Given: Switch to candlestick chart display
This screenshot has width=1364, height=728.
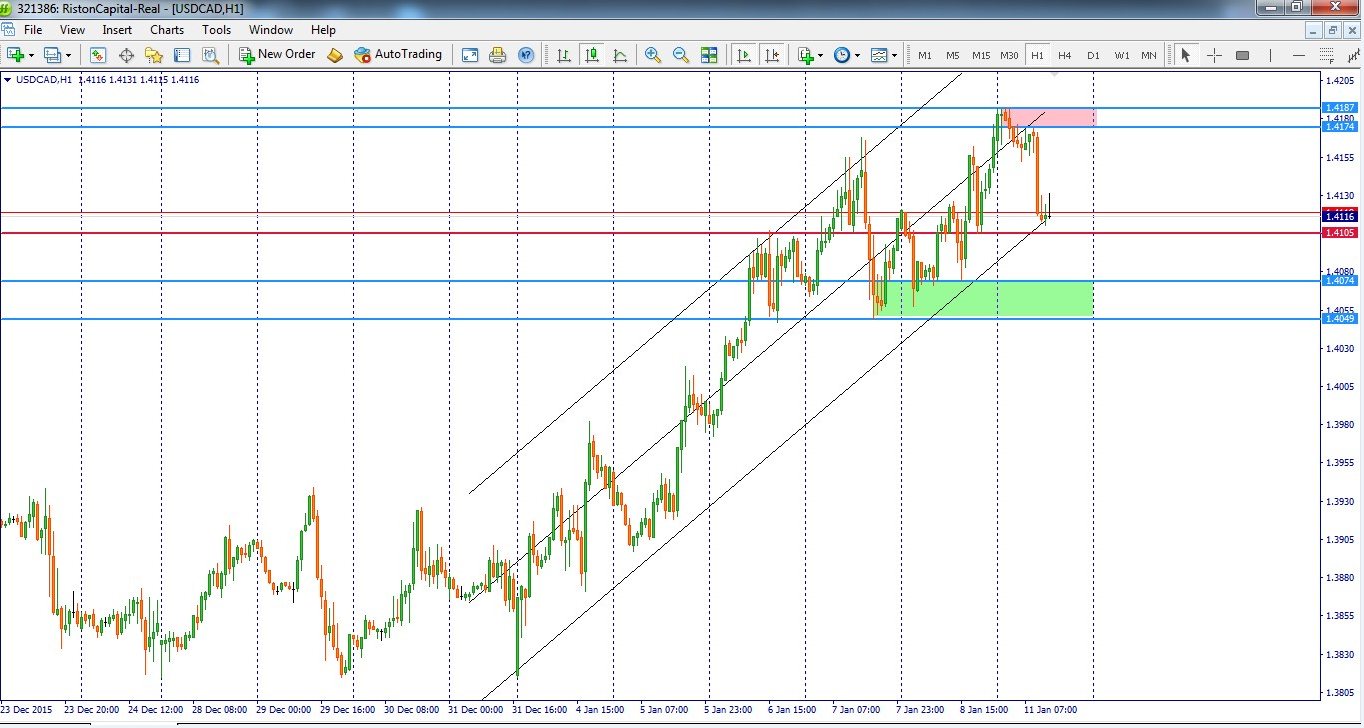Looking at the screenshot, I should (592, 55).
